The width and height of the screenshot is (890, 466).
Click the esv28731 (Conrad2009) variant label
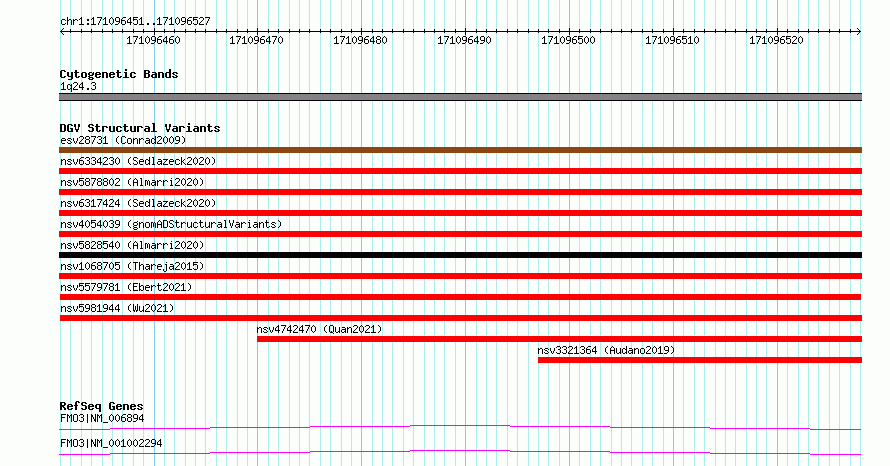[123, 140]
